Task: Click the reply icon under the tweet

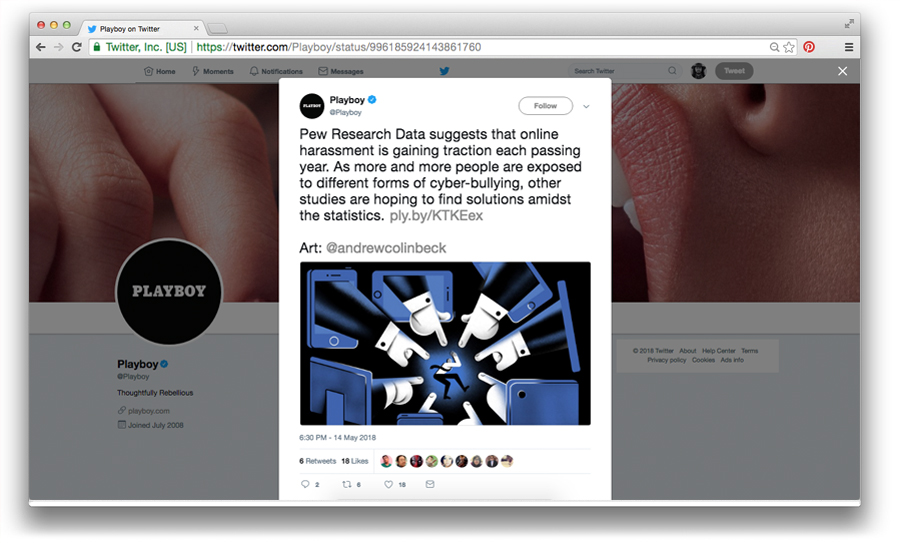Action: [305, 484]
